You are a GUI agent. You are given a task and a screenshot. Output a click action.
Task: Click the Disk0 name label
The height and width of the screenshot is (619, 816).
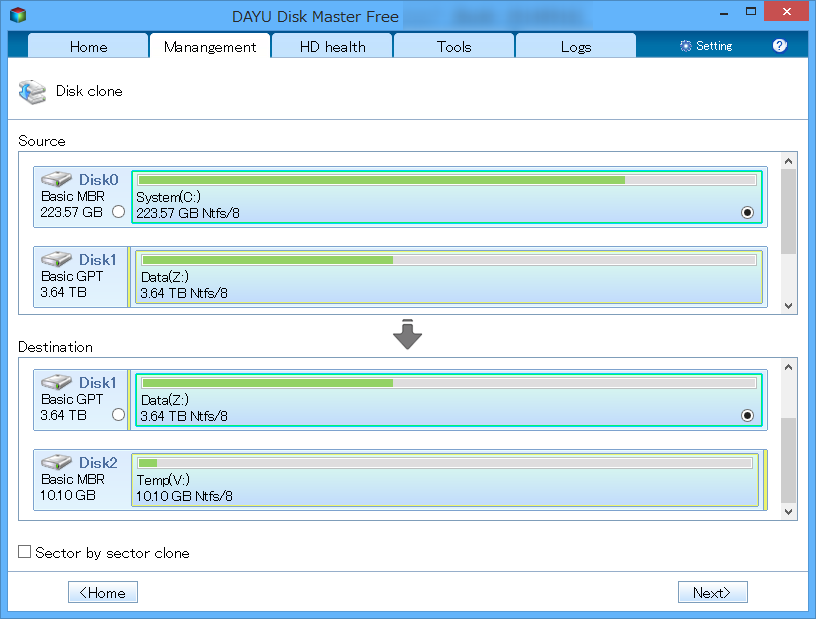[x=98, y=180]
